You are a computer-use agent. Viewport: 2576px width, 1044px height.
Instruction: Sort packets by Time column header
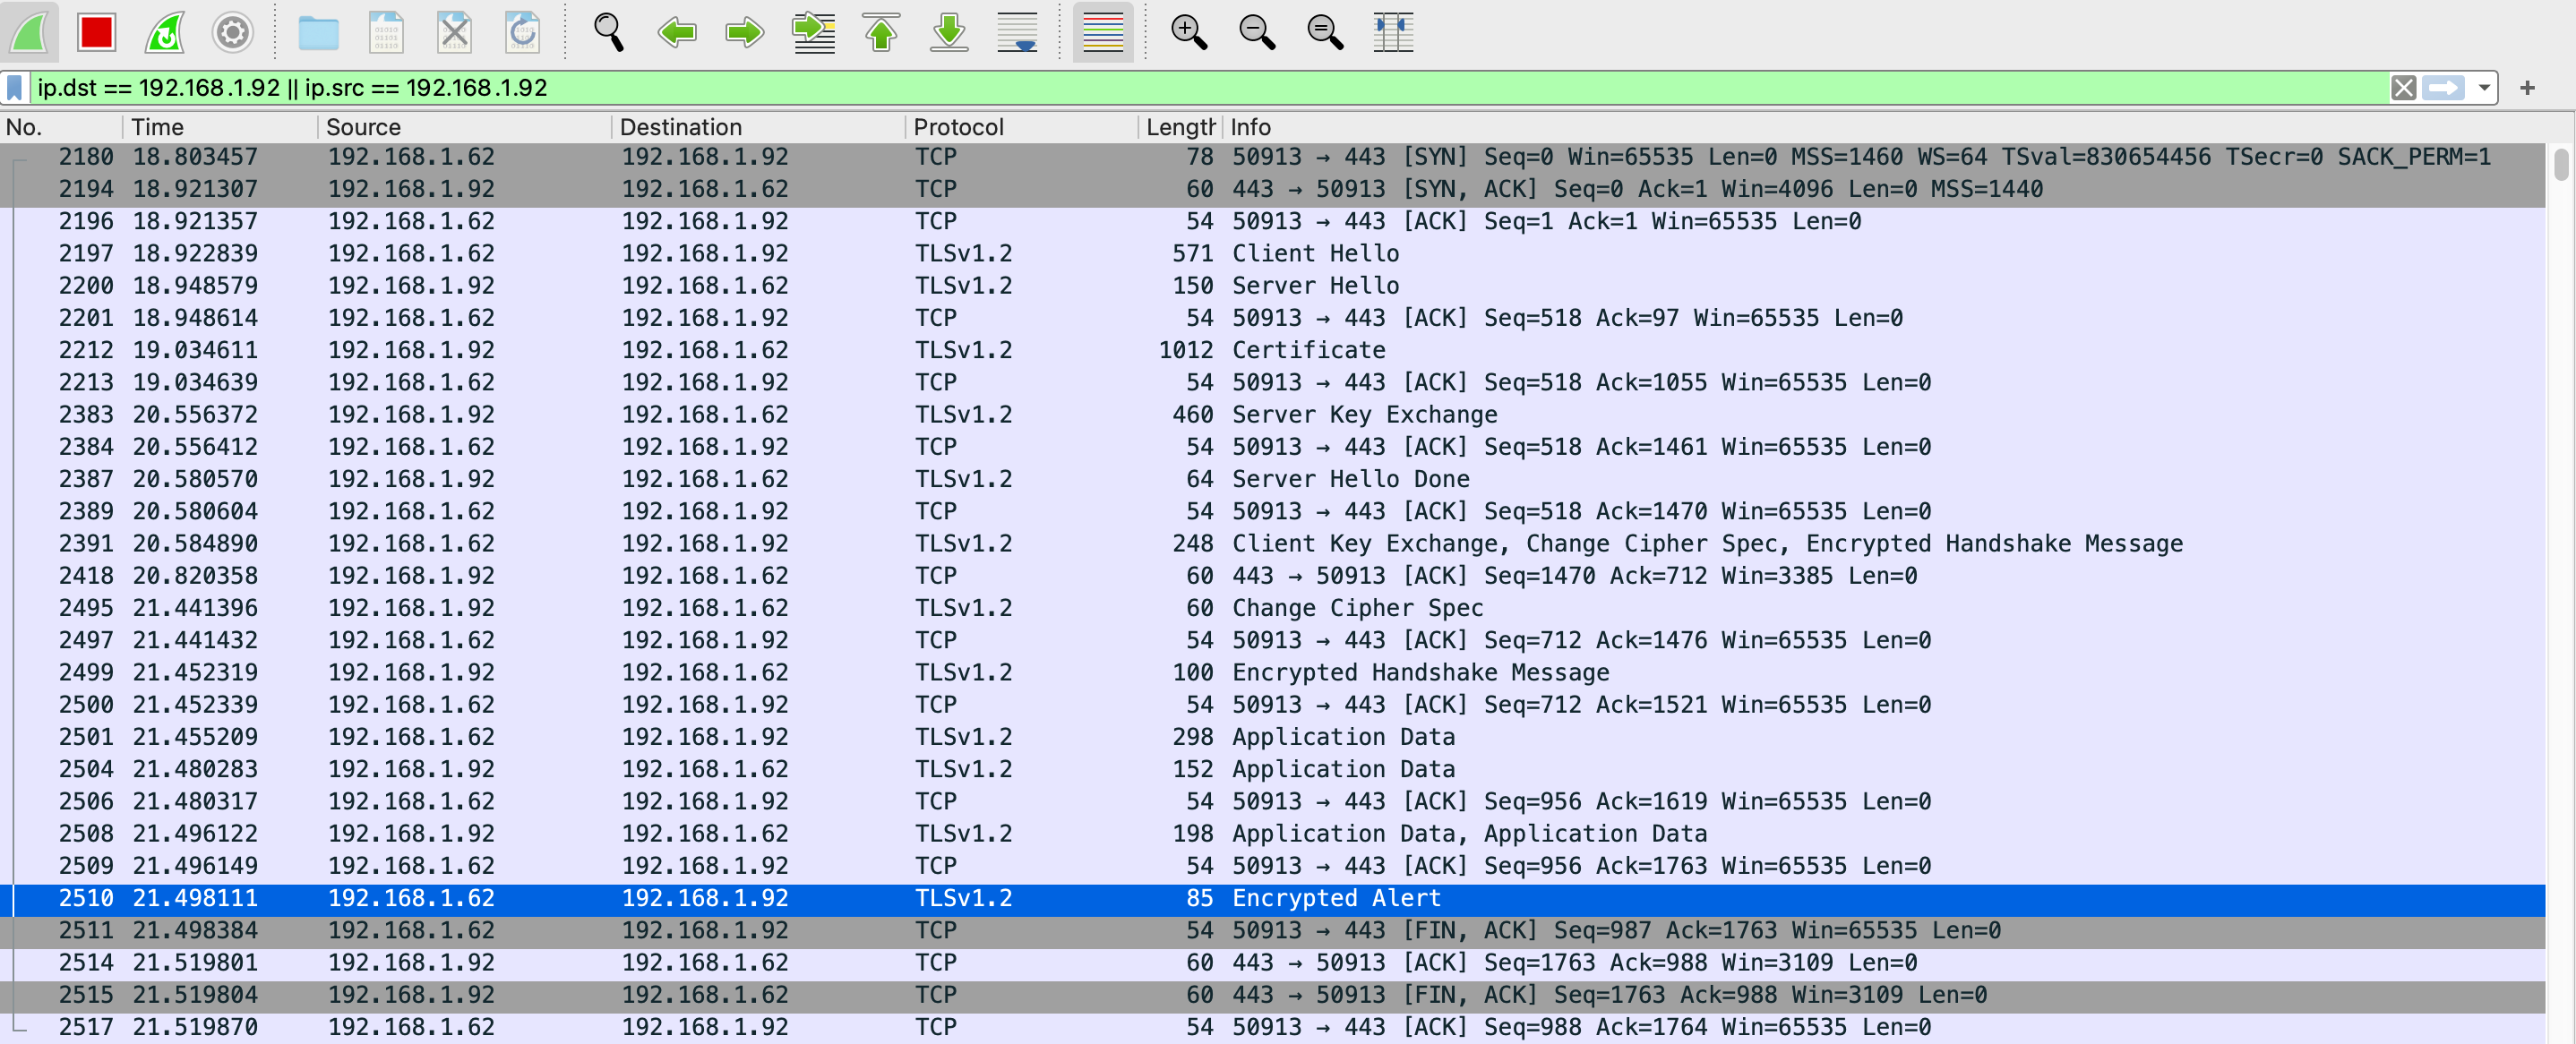click(158, 127)
